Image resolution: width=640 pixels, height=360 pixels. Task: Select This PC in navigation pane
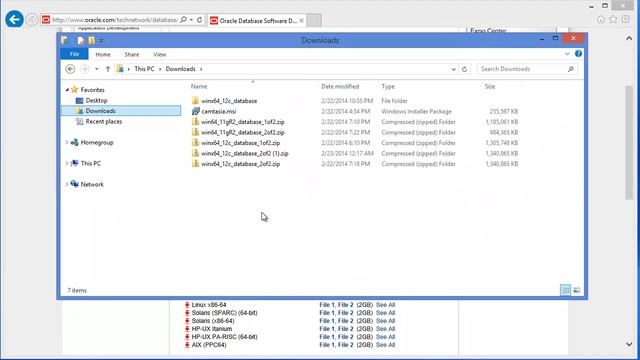91,163
